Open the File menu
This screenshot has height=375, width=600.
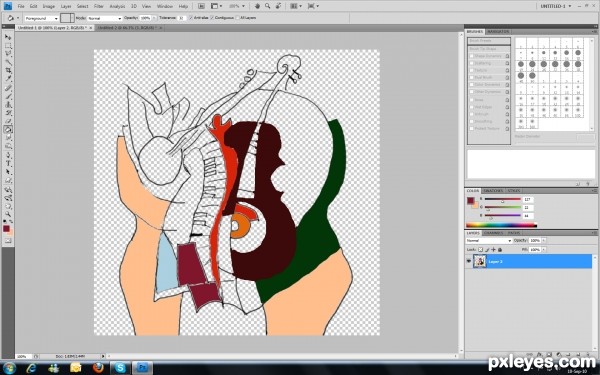(21, 6)
